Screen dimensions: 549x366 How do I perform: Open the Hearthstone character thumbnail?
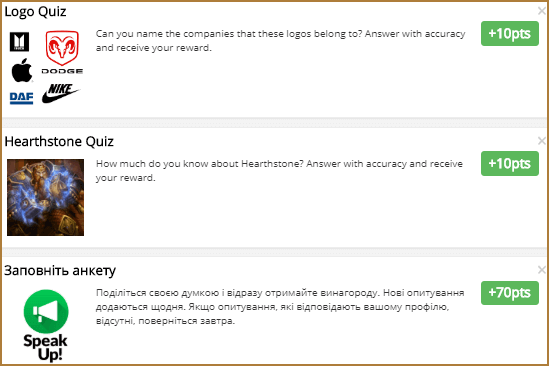46,197
